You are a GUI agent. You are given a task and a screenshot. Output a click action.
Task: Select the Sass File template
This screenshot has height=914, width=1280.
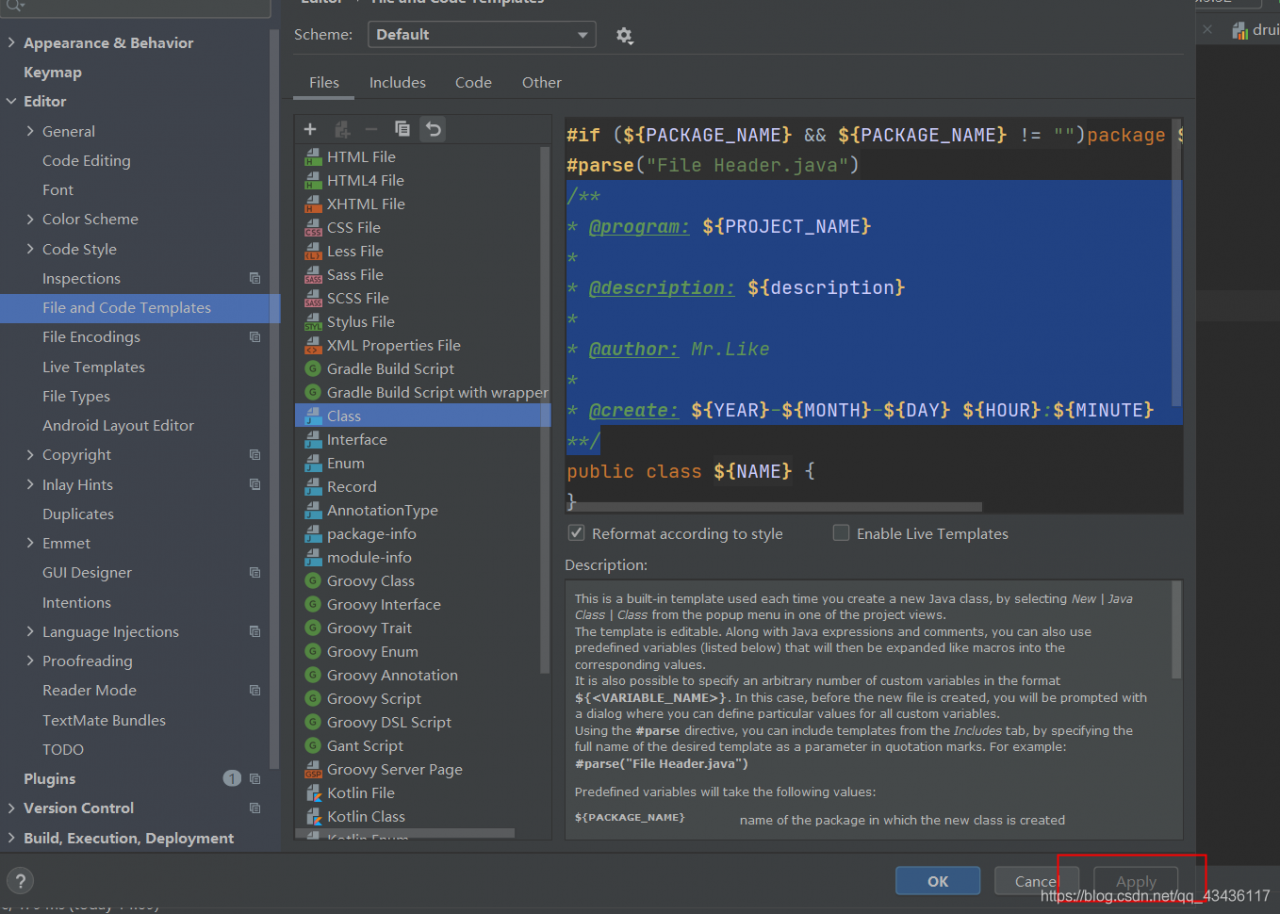coord(355,275)
